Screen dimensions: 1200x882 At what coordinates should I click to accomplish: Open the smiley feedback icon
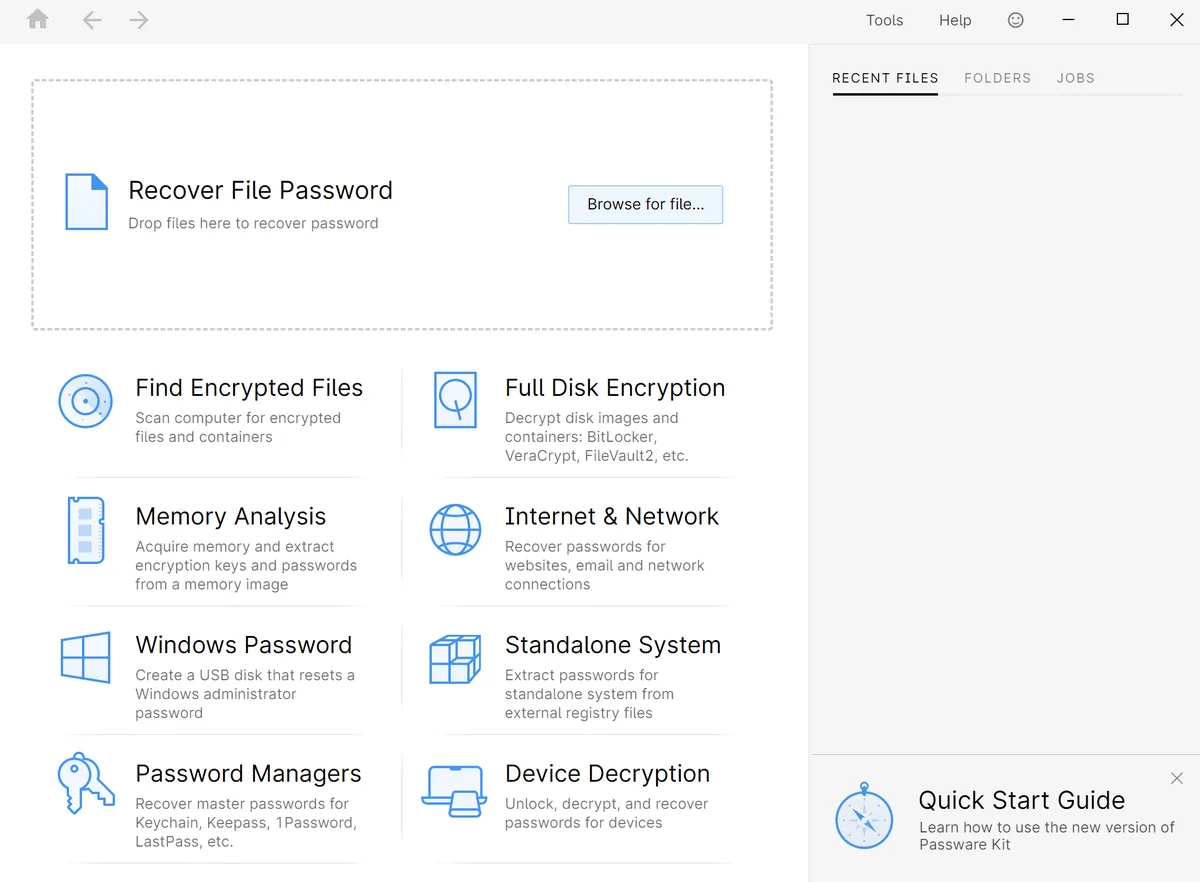pos(1016,20)
